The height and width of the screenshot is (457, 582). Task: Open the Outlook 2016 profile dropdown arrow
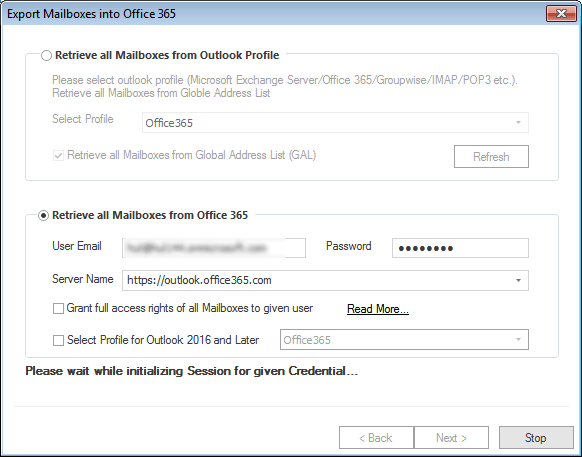pyautogui.click(x=518, y=340)
